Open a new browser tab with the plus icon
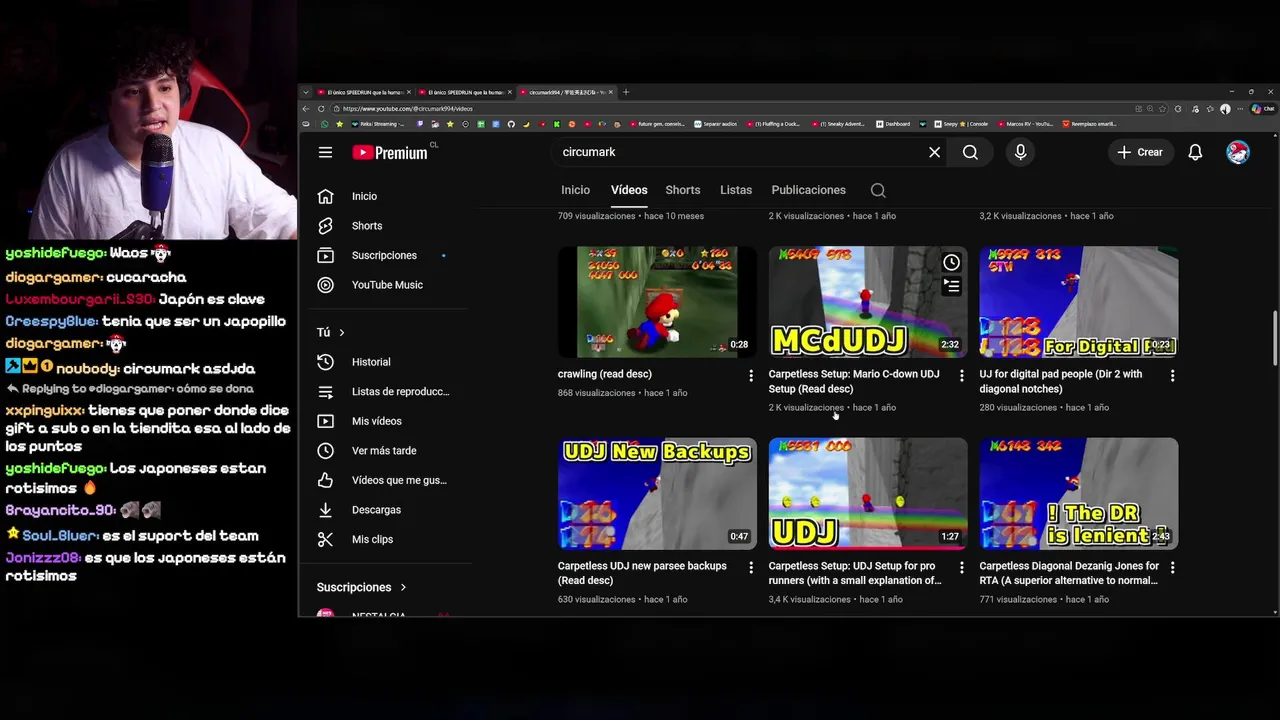 tap(626, 92)
